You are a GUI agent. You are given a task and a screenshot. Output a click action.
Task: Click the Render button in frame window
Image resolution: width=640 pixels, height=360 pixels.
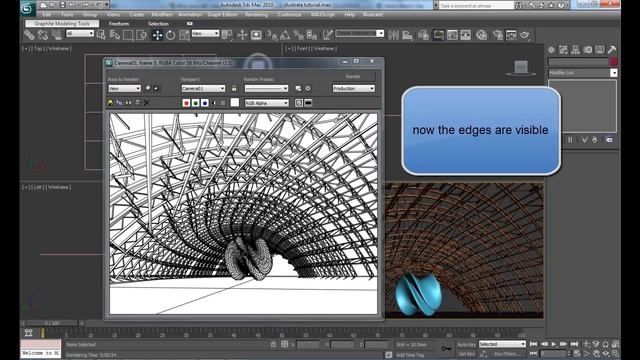point(353,76)
